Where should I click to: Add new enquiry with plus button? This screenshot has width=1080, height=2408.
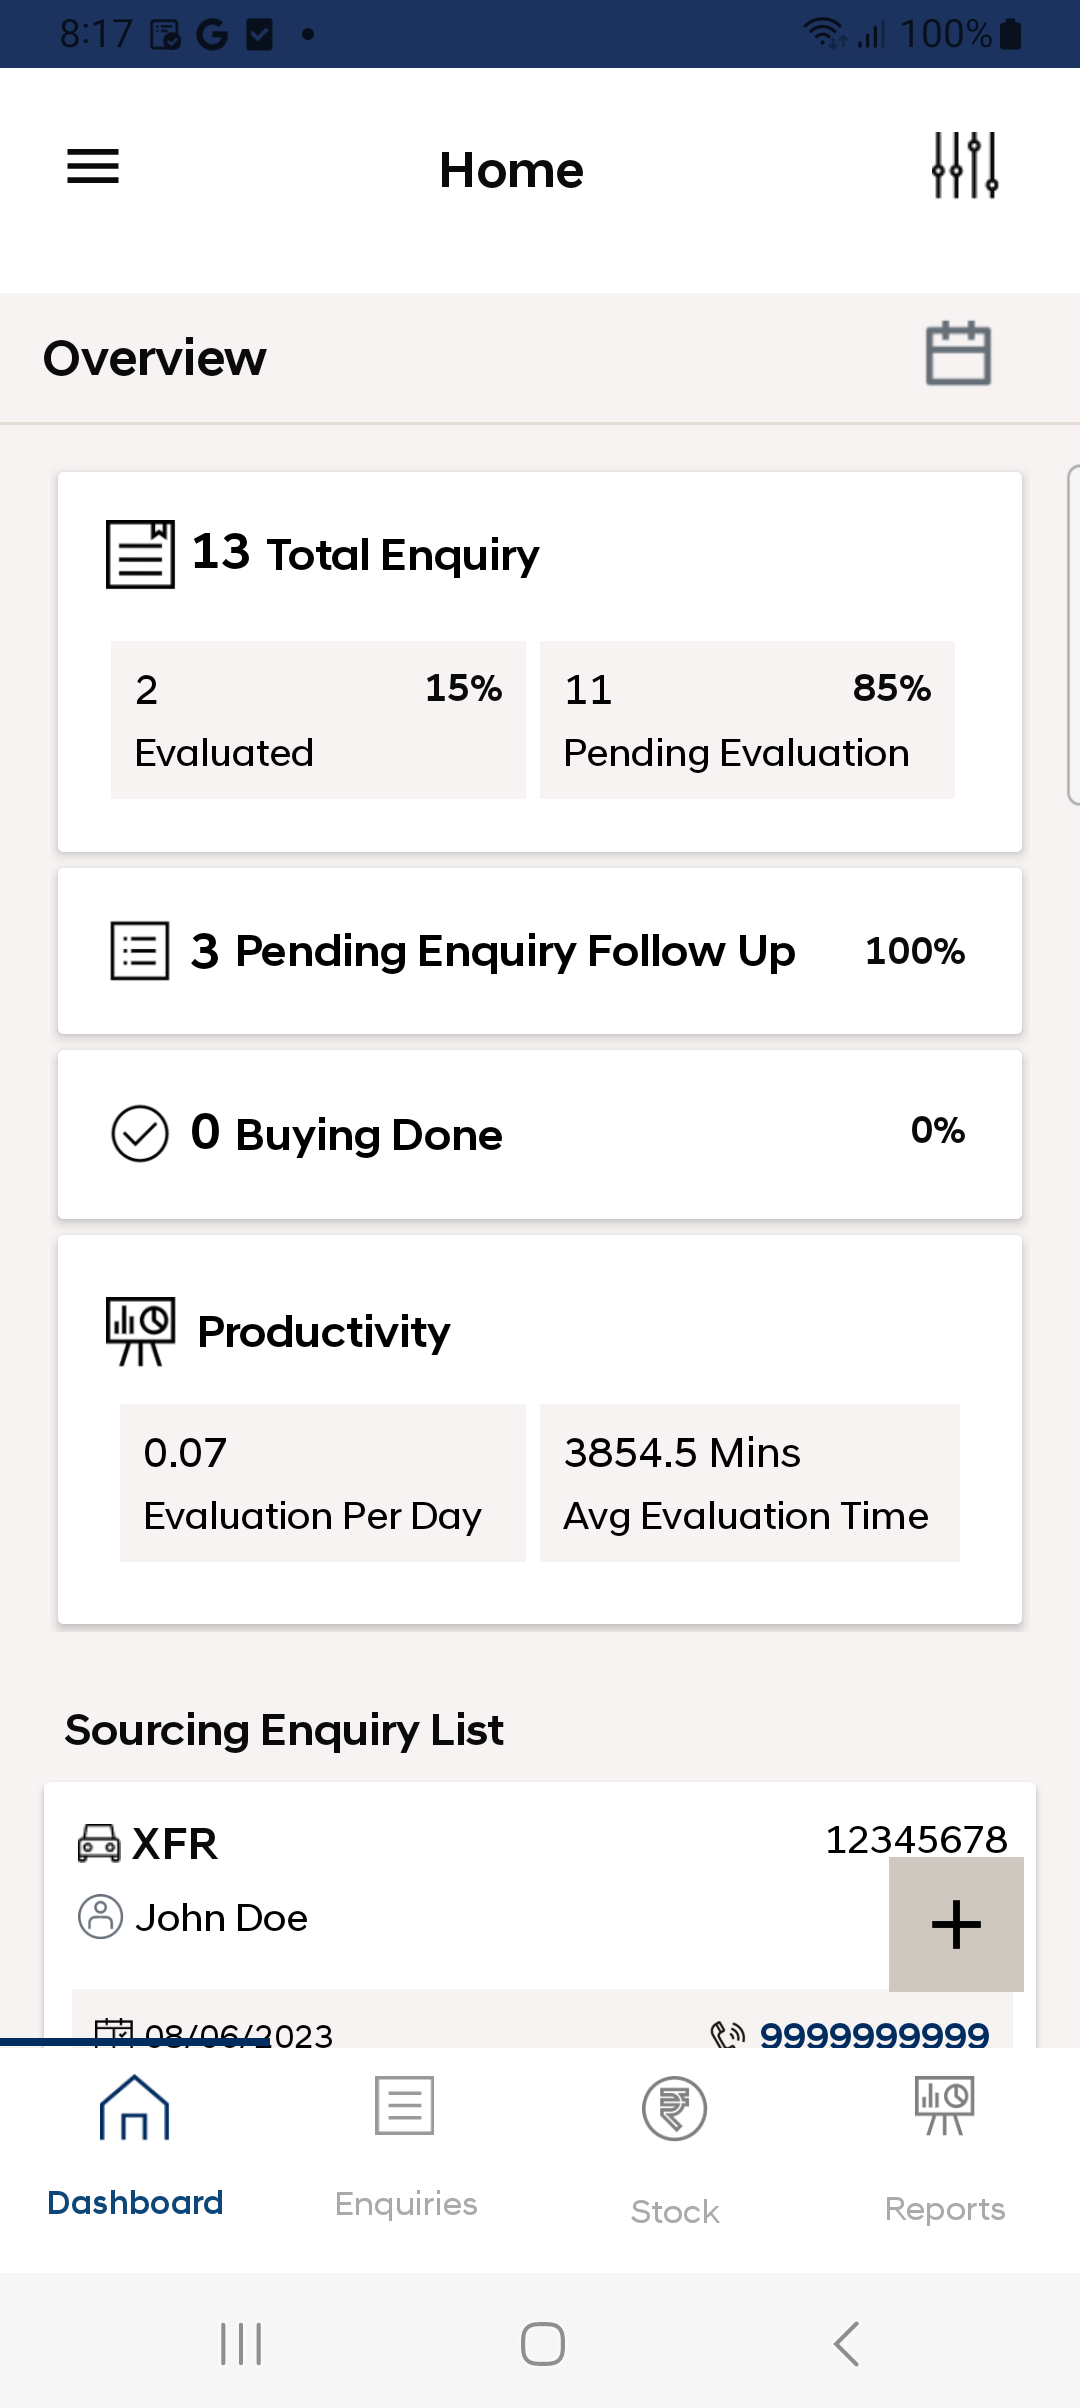pos(956,1924)
